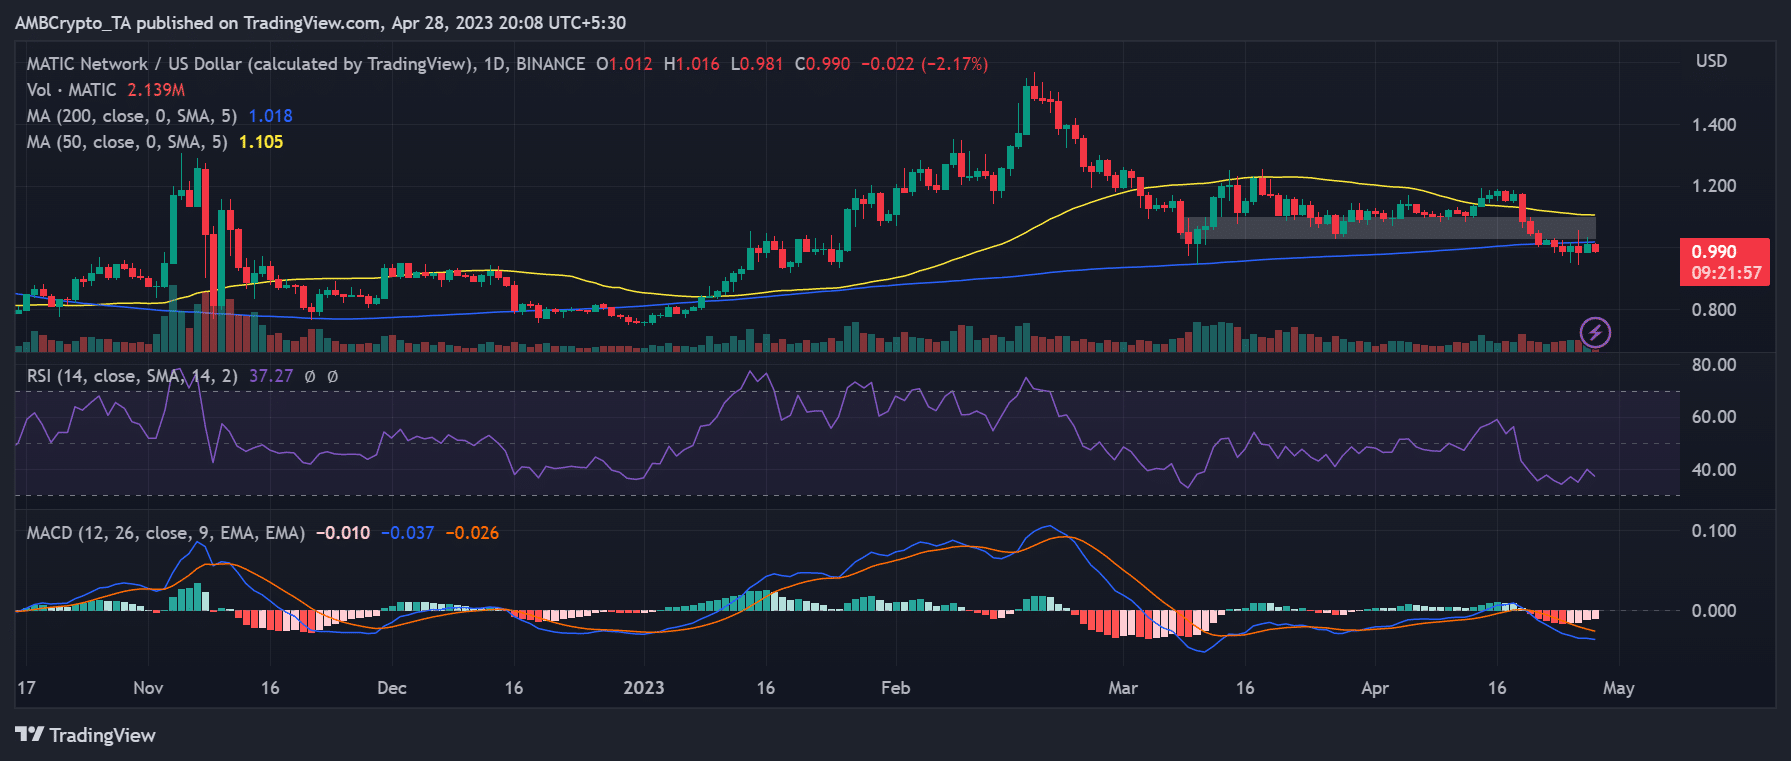
Task: Click the USD currency label
Action: pos(1711,61)
